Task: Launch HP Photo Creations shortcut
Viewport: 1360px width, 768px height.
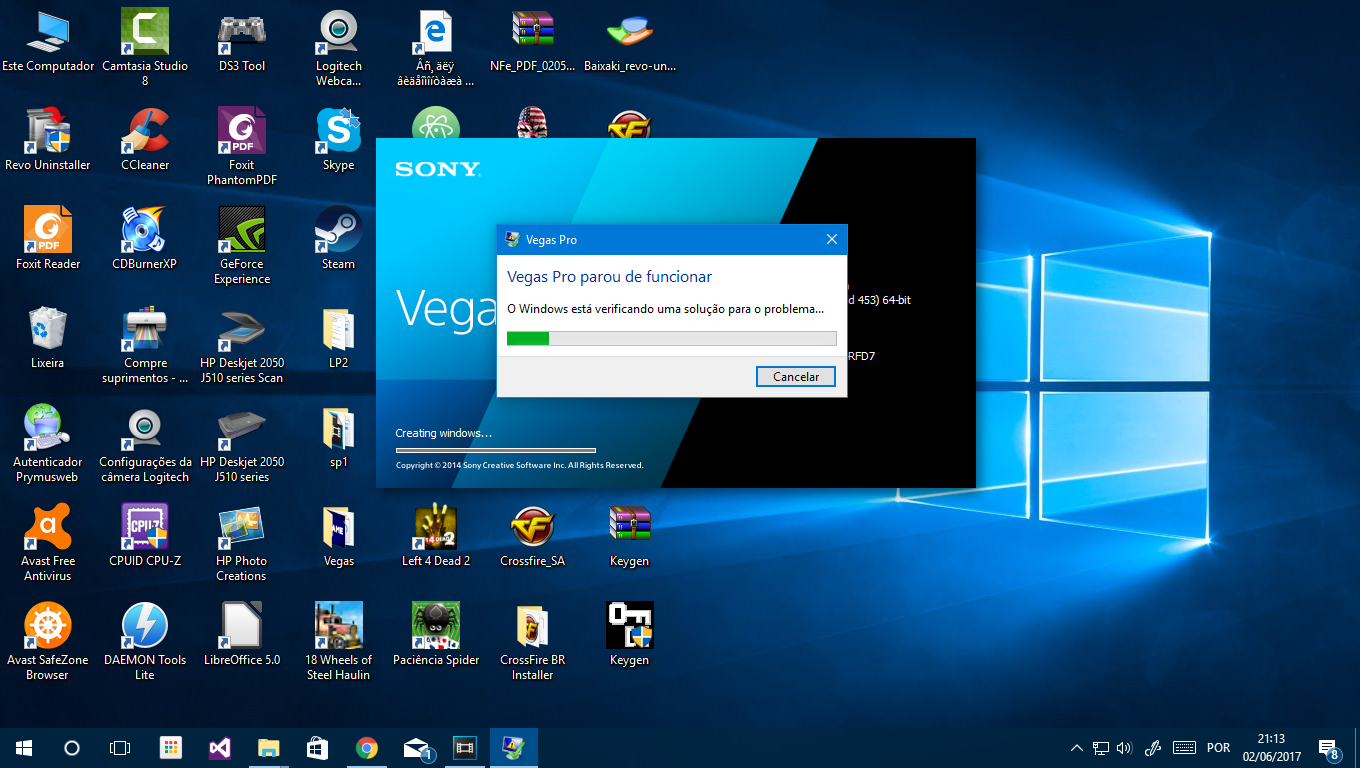Action: pyautogui.click(x=242, y=543)
